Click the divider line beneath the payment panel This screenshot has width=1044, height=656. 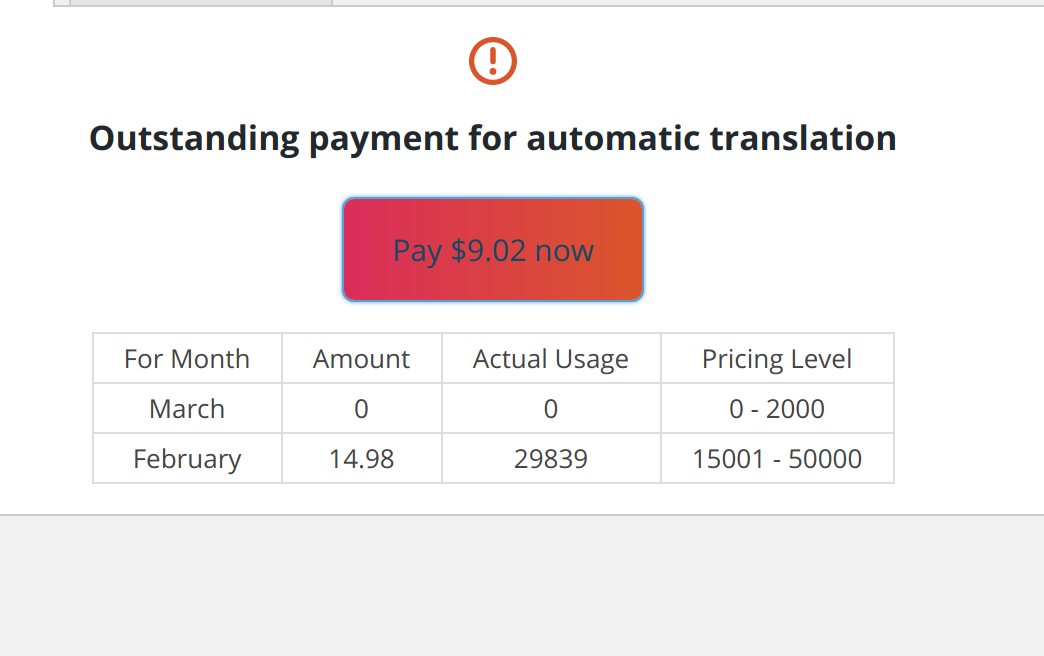(520, 515)
